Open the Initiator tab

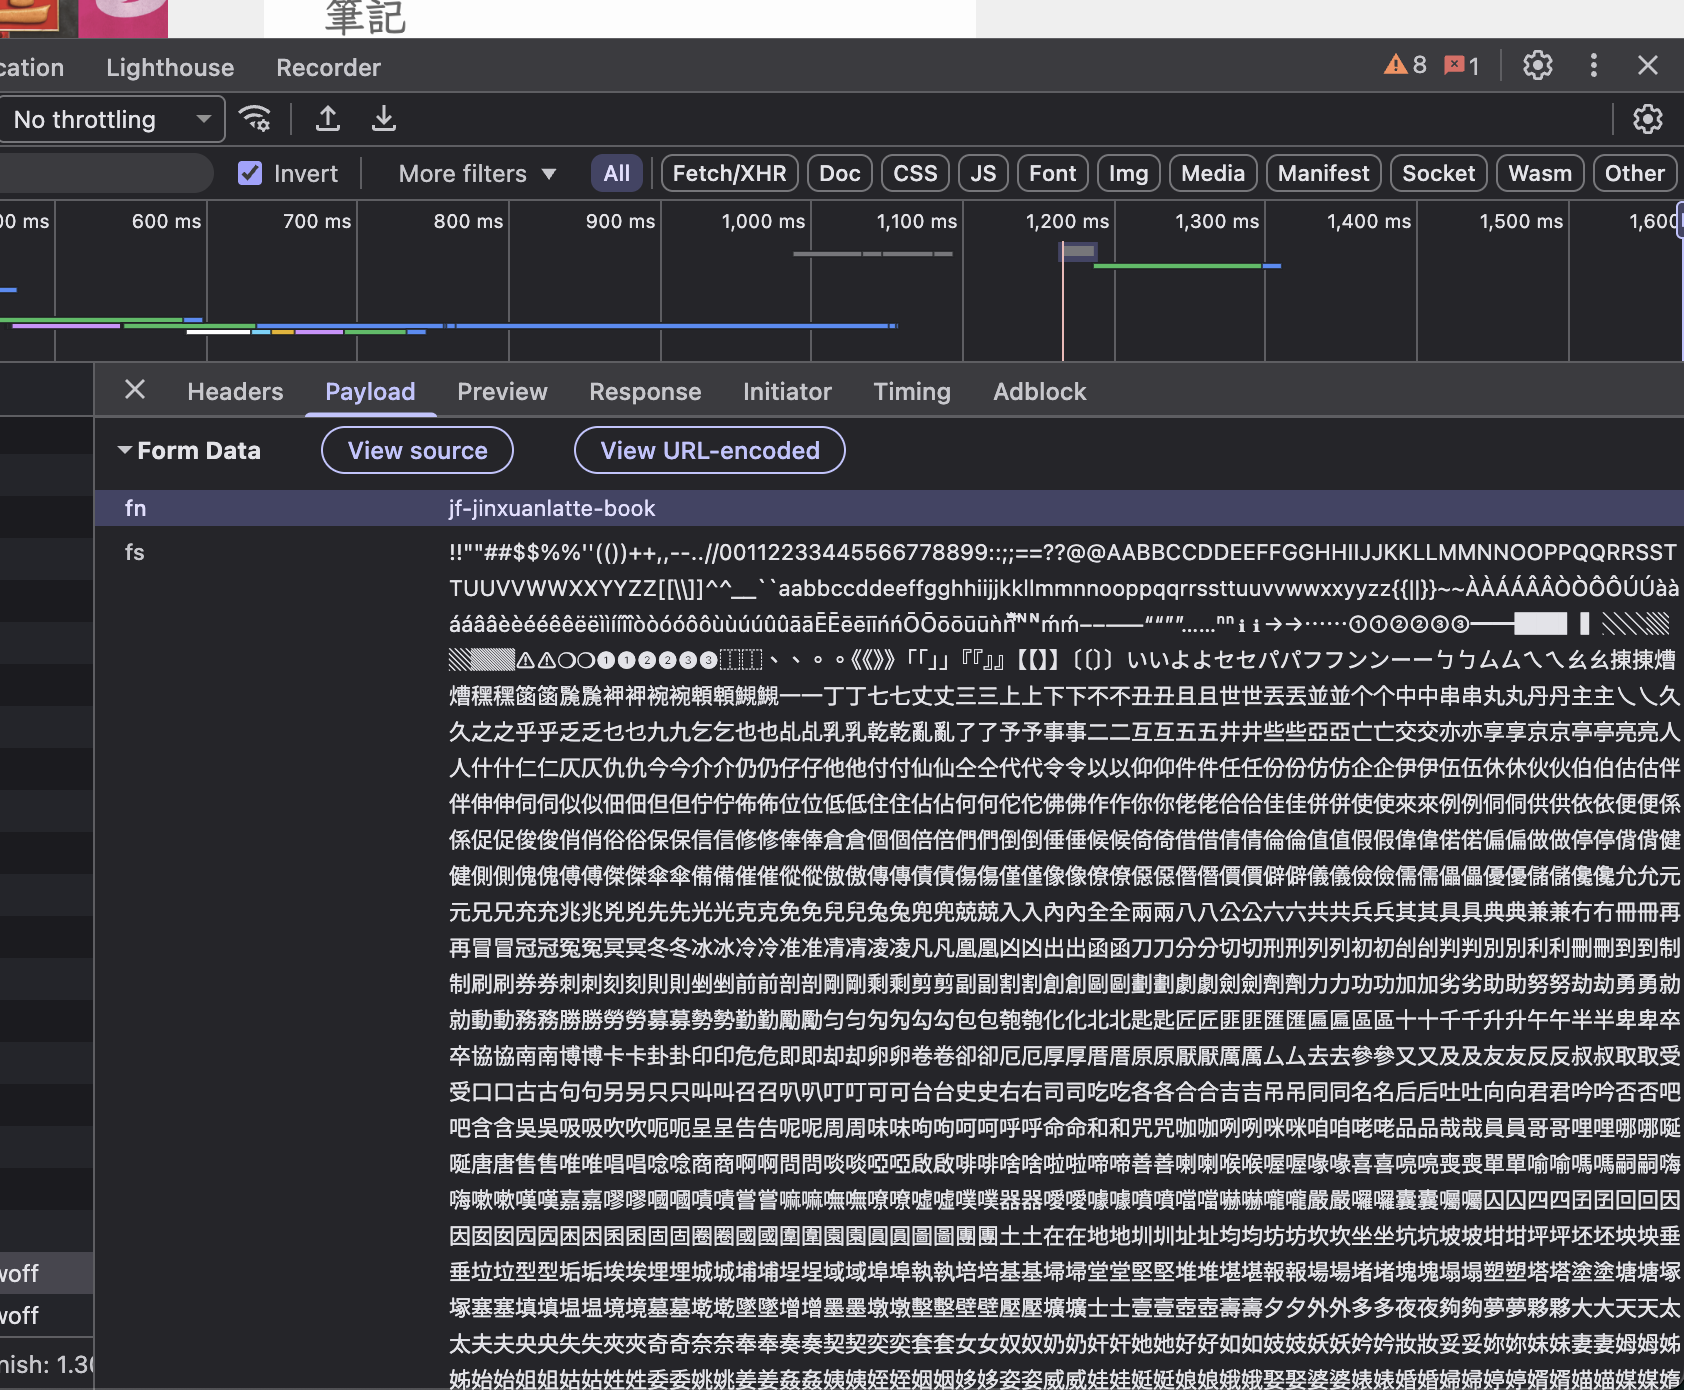787,391
